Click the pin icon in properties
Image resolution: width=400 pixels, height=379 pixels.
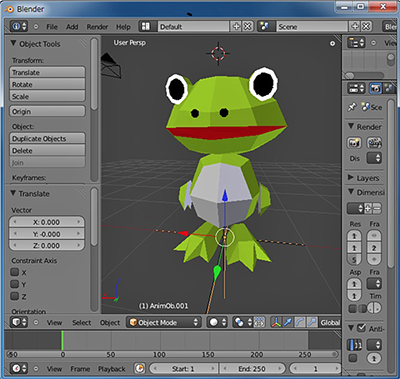coord(352,107)
